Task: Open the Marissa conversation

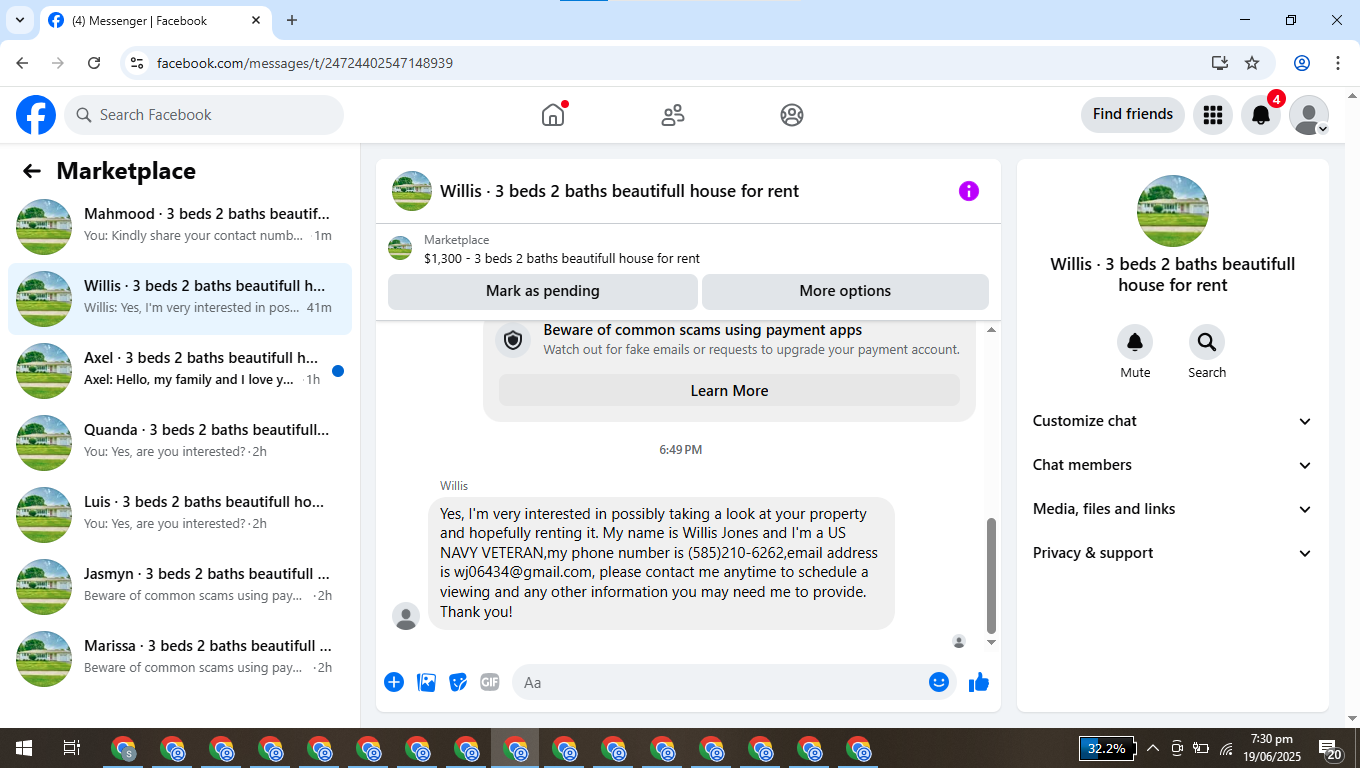Action: tap(180, 659)
